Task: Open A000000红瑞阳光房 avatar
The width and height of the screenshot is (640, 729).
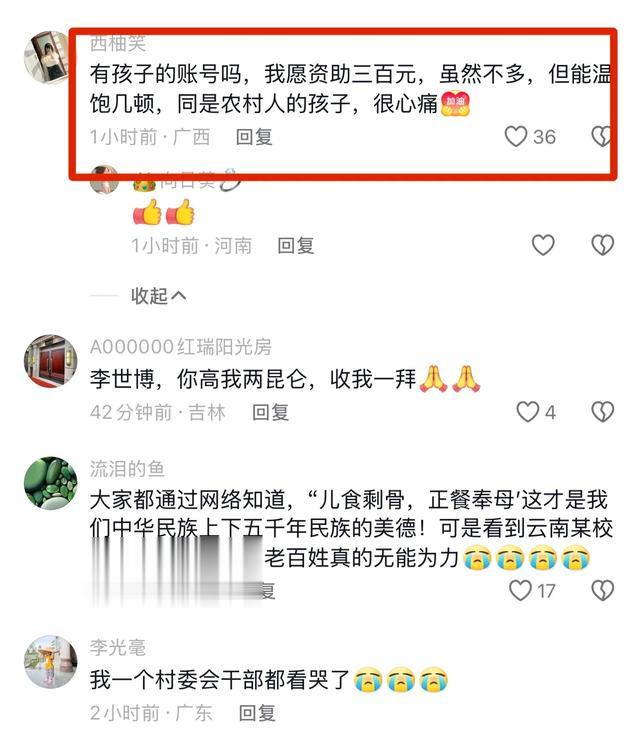Action: pos(51,361)
